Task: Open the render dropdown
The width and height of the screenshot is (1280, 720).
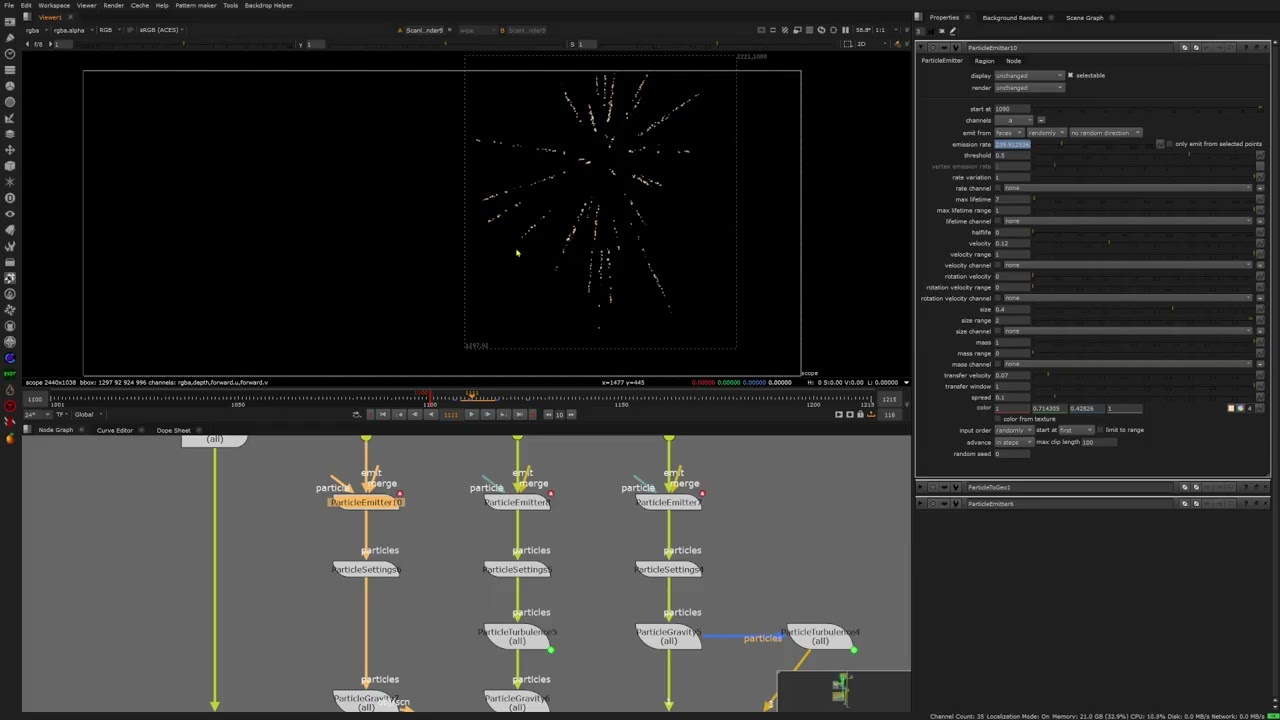Action: click(x=1029, y=88)
